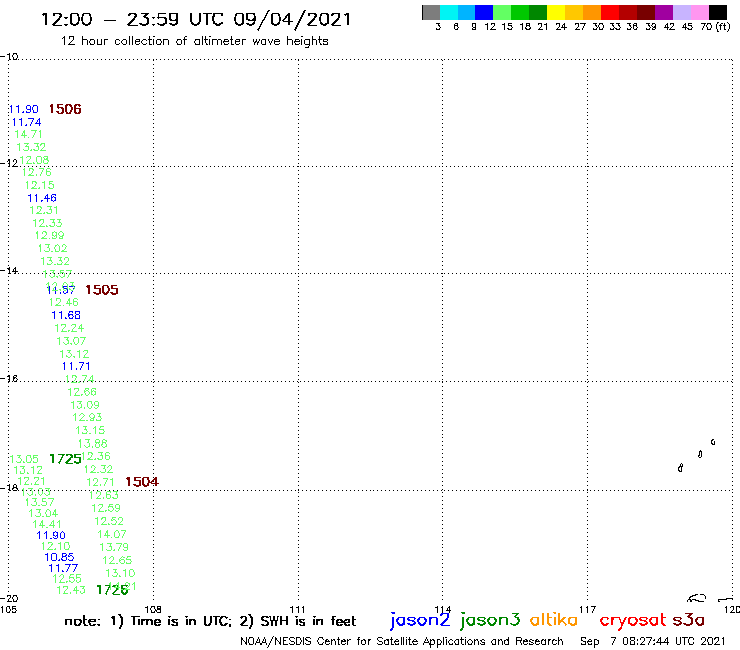The height and width of the screenshot is (650, 740).
Task: Click the wave height value 12.66
Action: click(x=82, y=392)
